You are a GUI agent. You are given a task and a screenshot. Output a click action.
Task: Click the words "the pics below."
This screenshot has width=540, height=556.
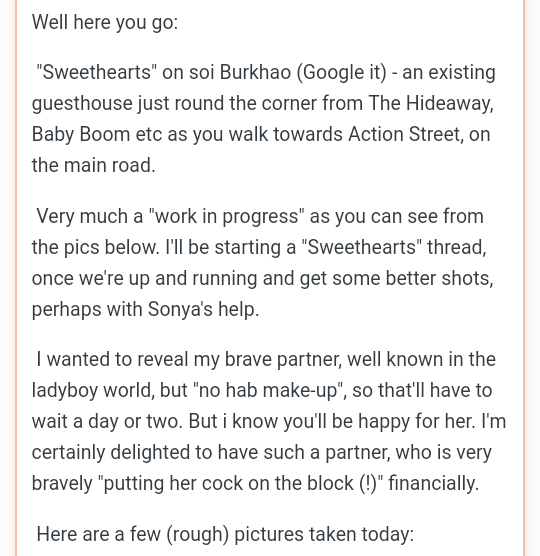96,247
